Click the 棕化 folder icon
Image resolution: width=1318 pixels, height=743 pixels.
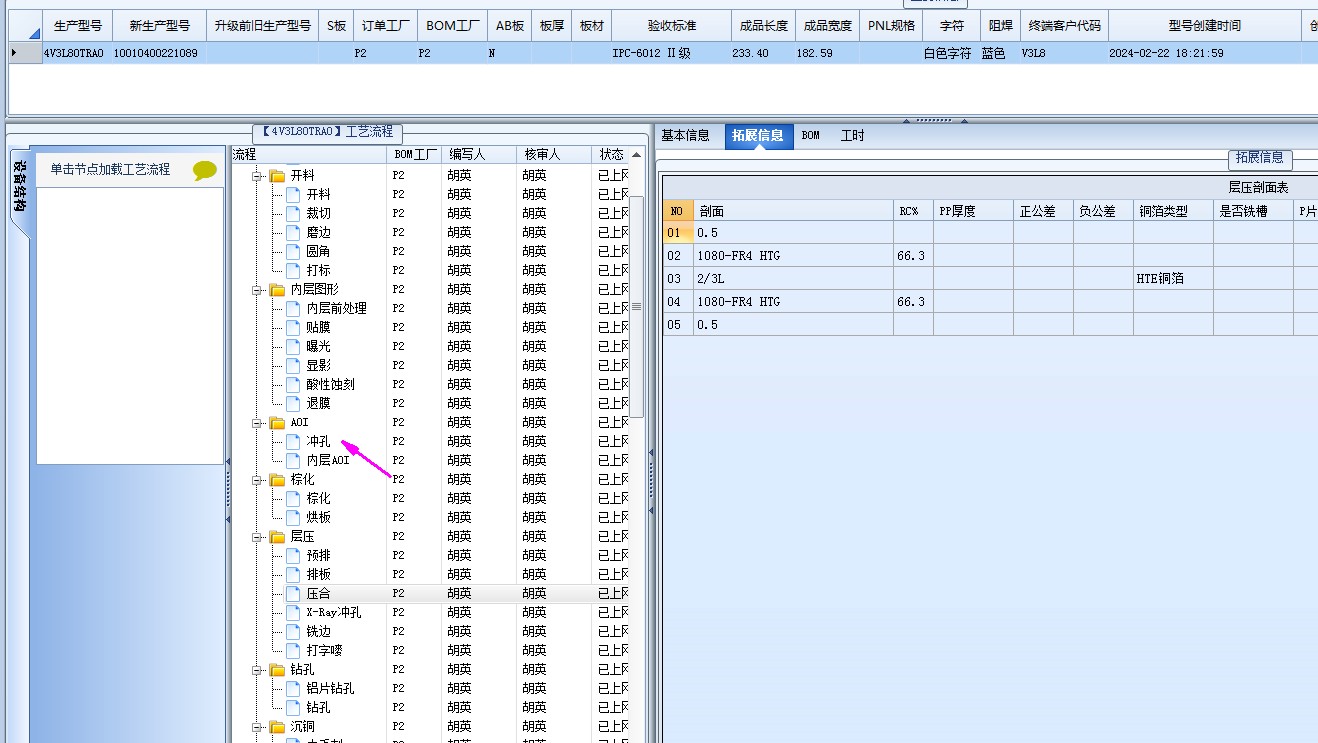277,479
